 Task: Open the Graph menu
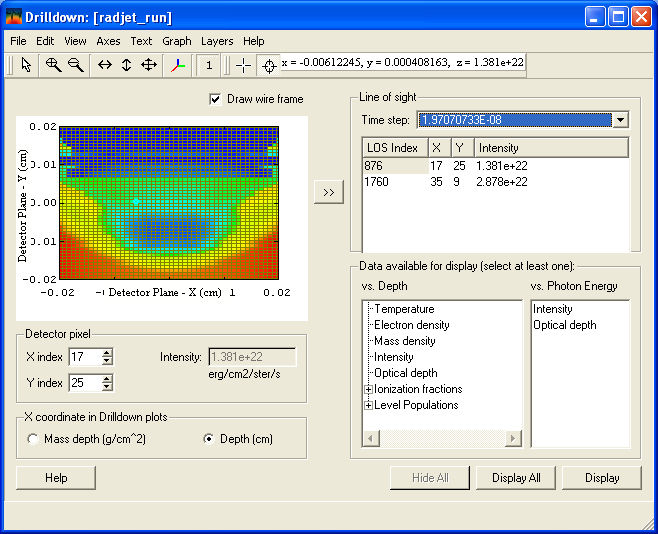click(x=177, y=41)
